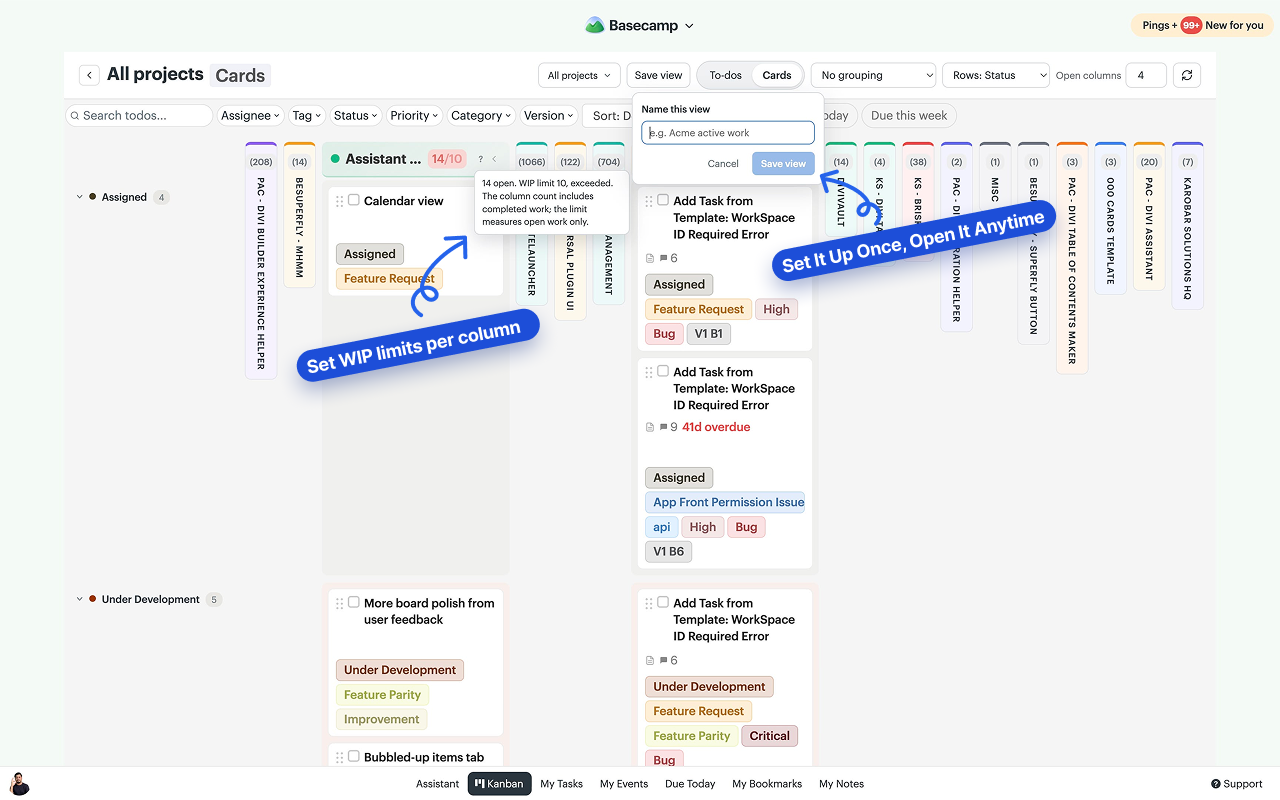Open My Tasks in bottom bar
1280x800 pixels.
561,784
